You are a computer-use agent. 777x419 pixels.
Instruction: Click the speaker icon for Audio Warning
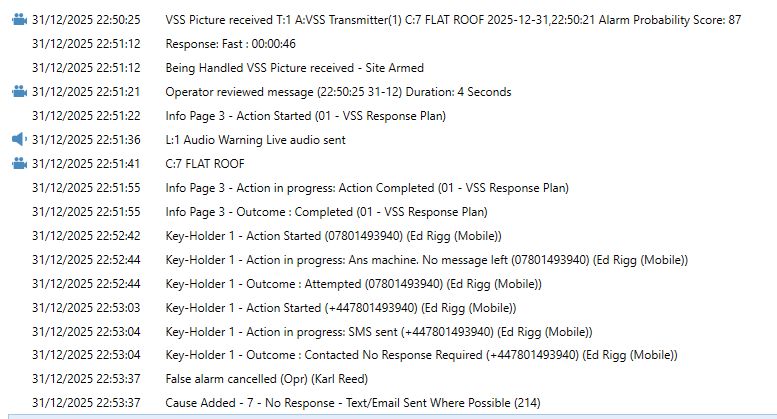(19, 139)
